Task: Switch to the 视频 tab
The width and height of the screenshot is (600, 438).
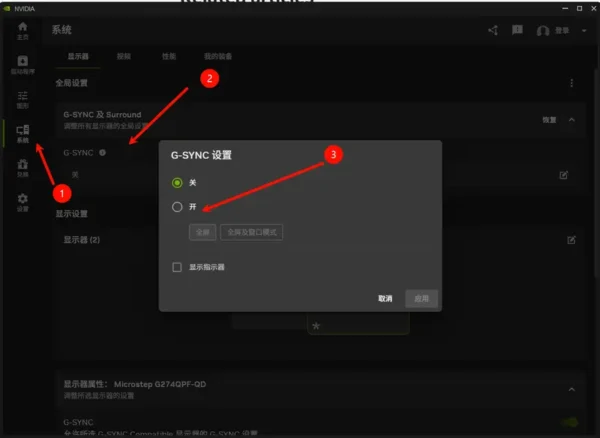Action: click(x=124, y=57)
